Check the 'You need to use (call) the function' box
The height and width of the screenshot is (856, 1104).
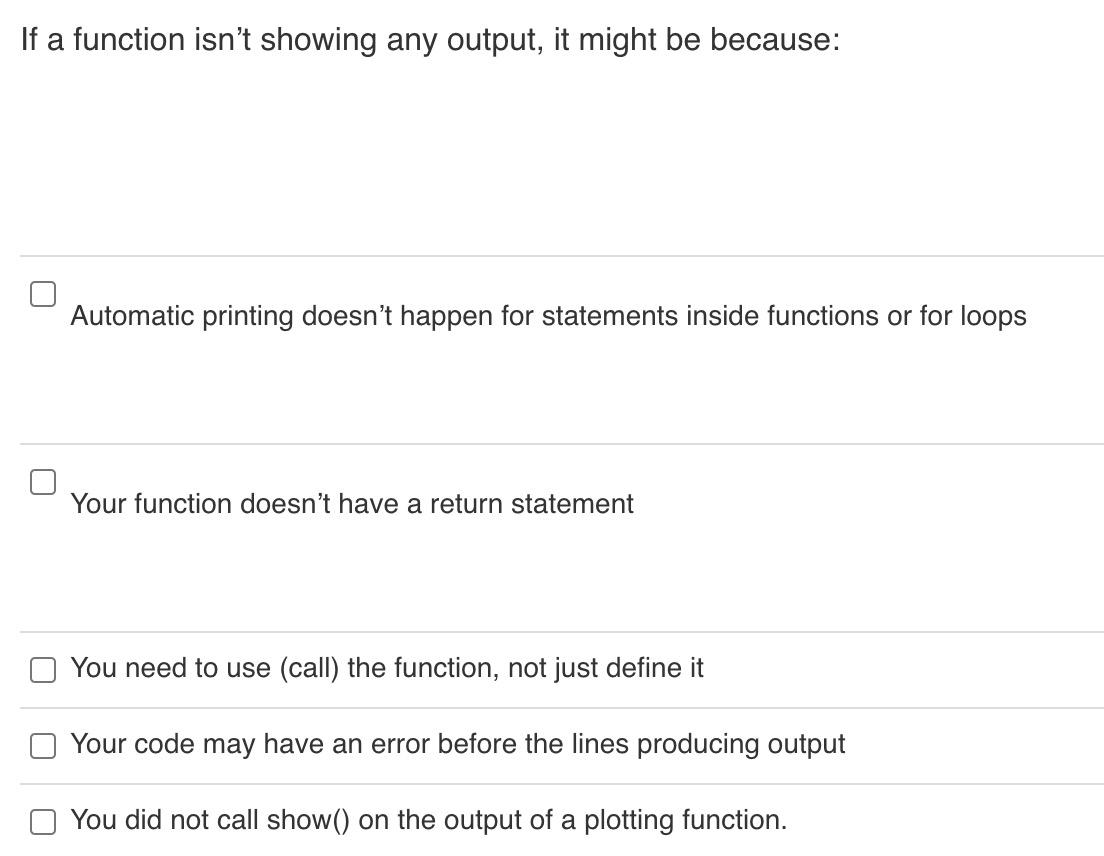(x=42, y=670)
